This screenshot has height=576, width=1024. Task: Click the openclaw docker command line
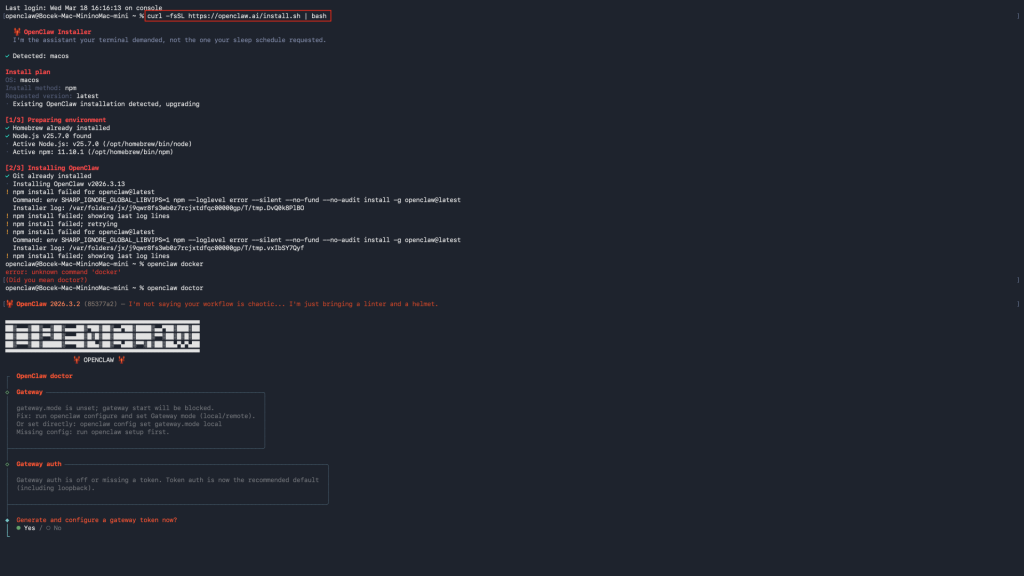click(104, 264)
